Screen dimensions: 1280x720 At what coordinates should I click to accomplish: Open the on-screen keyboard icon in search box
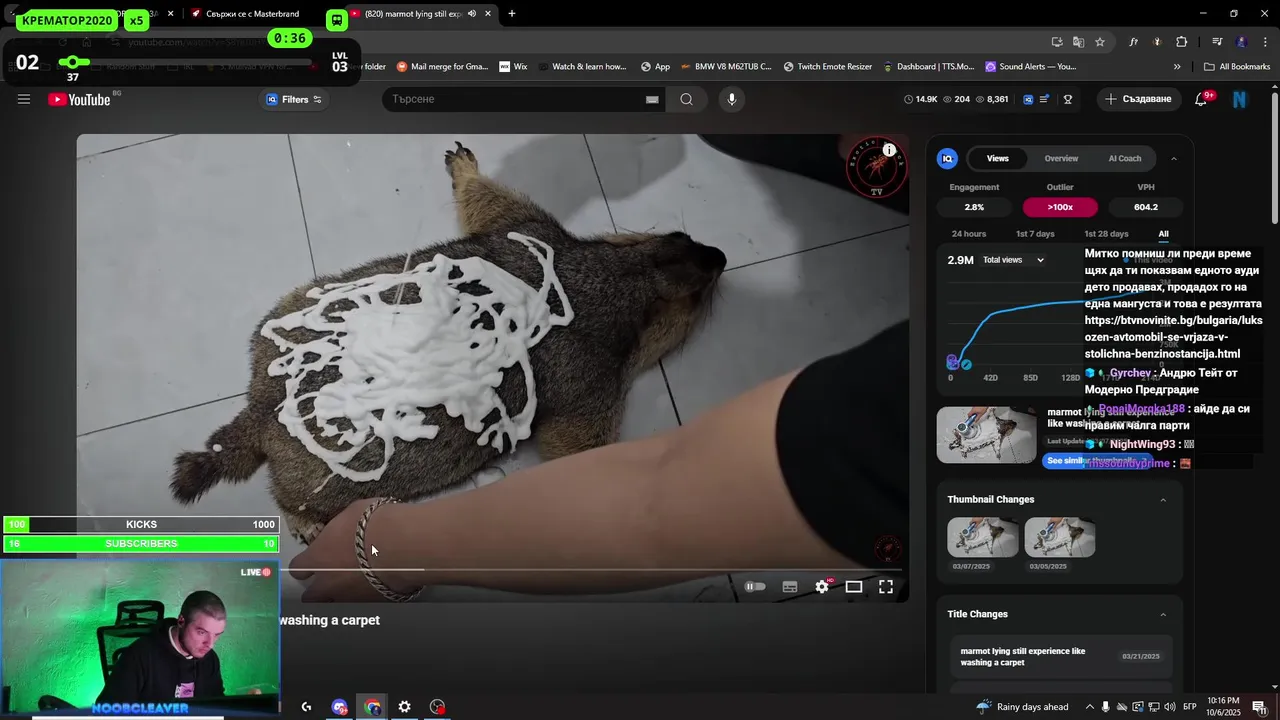[652, 99]
